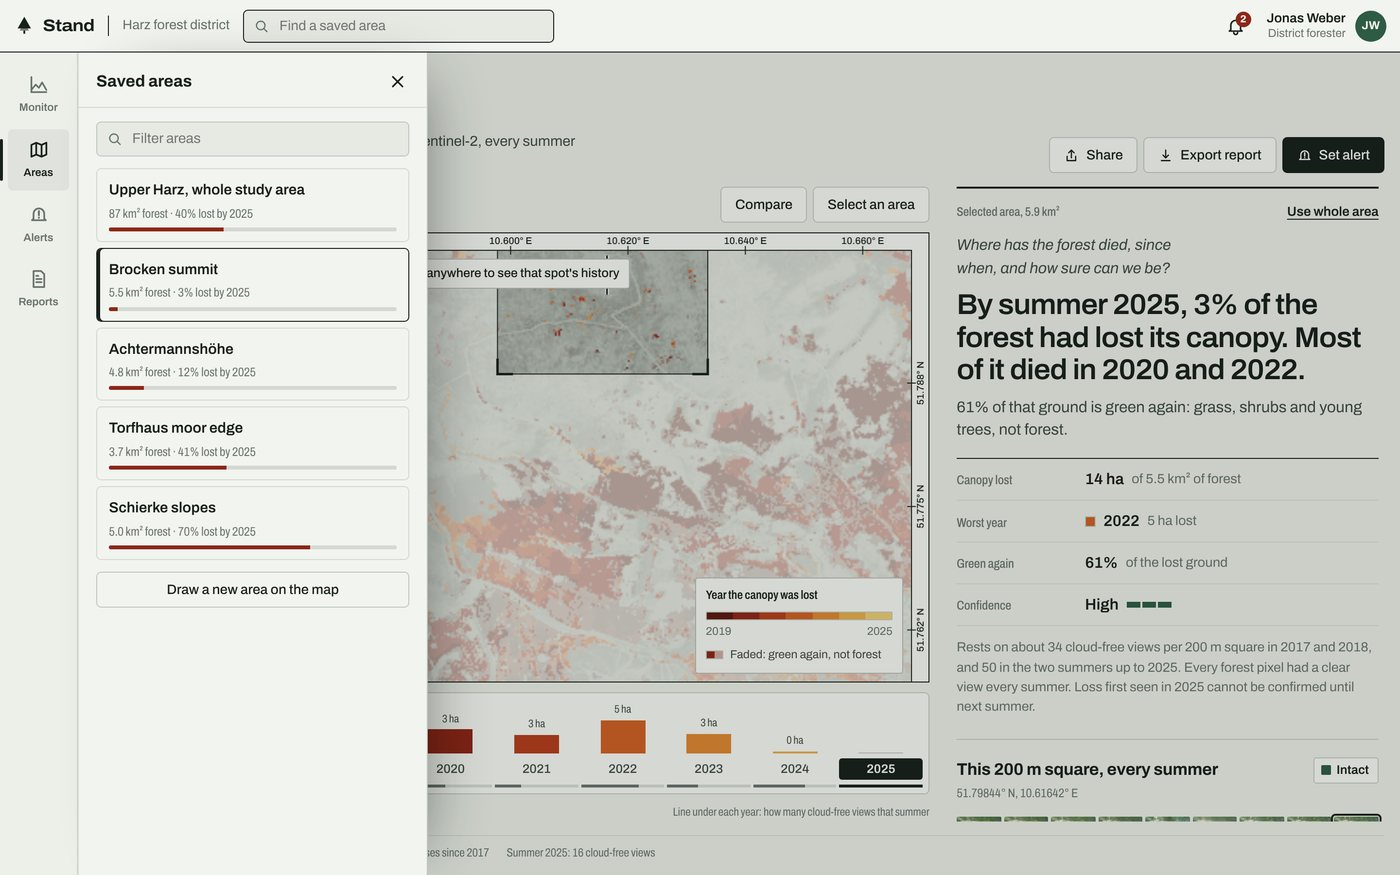Focus the Find a saved area search
The image size is (1400, 875).
pos(398,26)
